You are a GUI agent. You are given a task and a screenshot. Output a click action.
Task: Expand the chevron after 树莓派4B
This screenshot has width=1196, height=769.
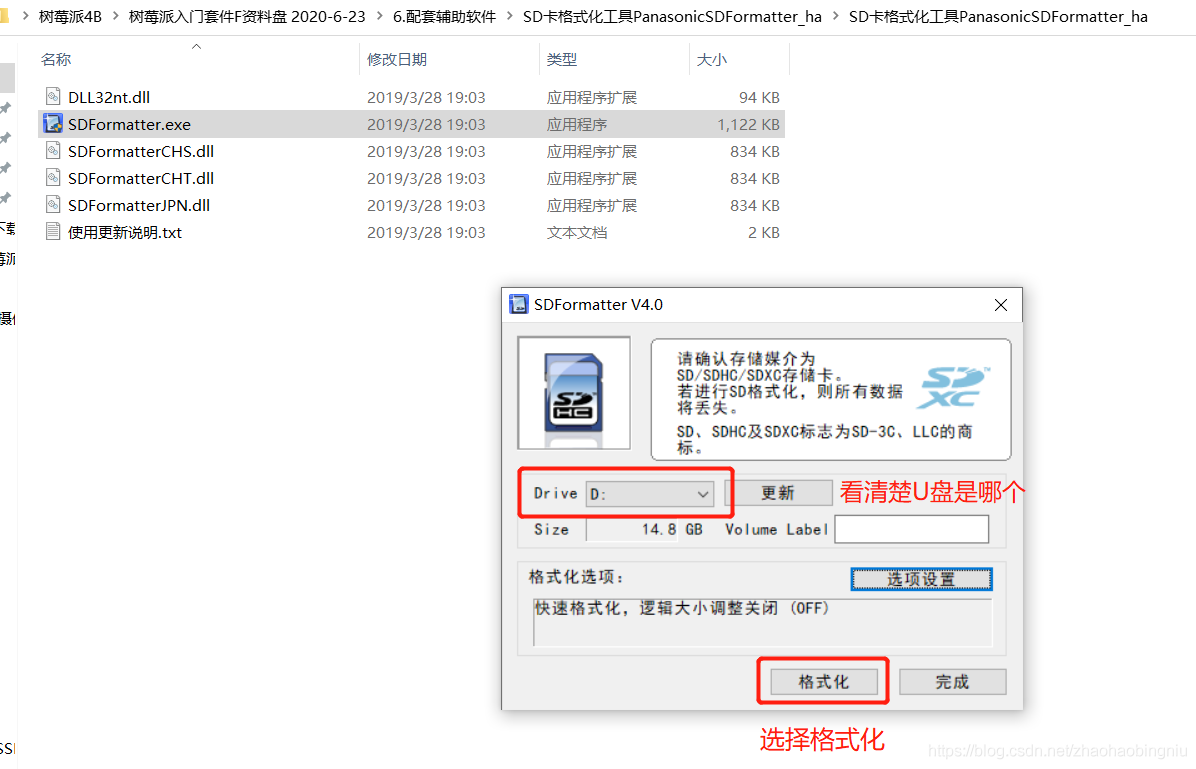point(115,16)
